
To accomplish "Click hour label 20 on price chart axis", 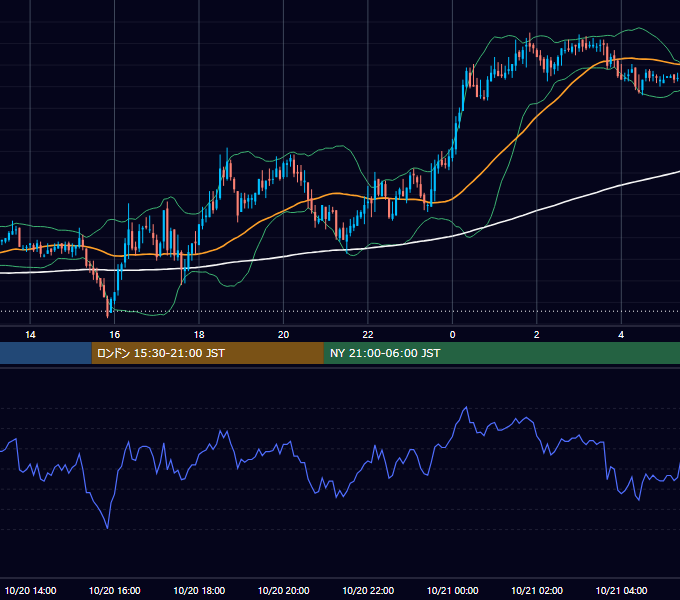I will 284,335.
